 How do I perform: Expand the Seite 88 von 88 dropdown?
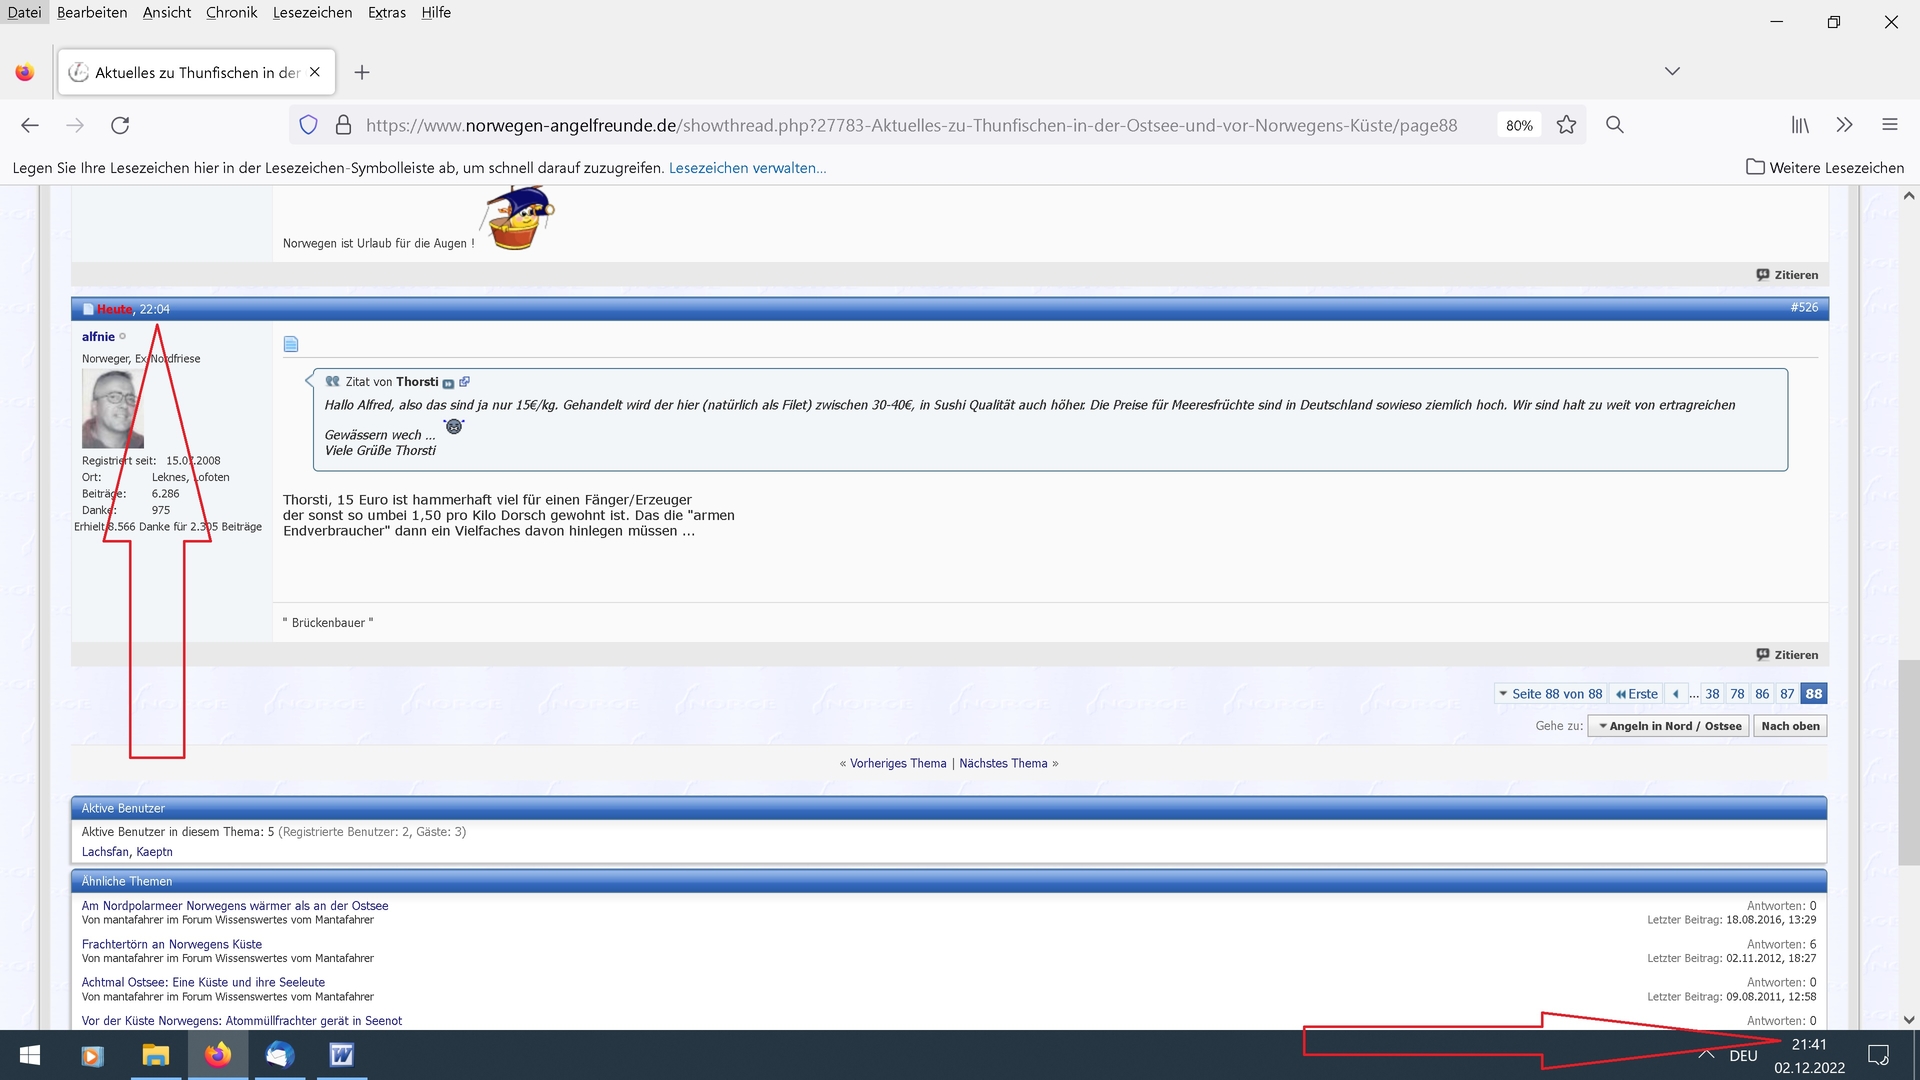[1550, 694]
